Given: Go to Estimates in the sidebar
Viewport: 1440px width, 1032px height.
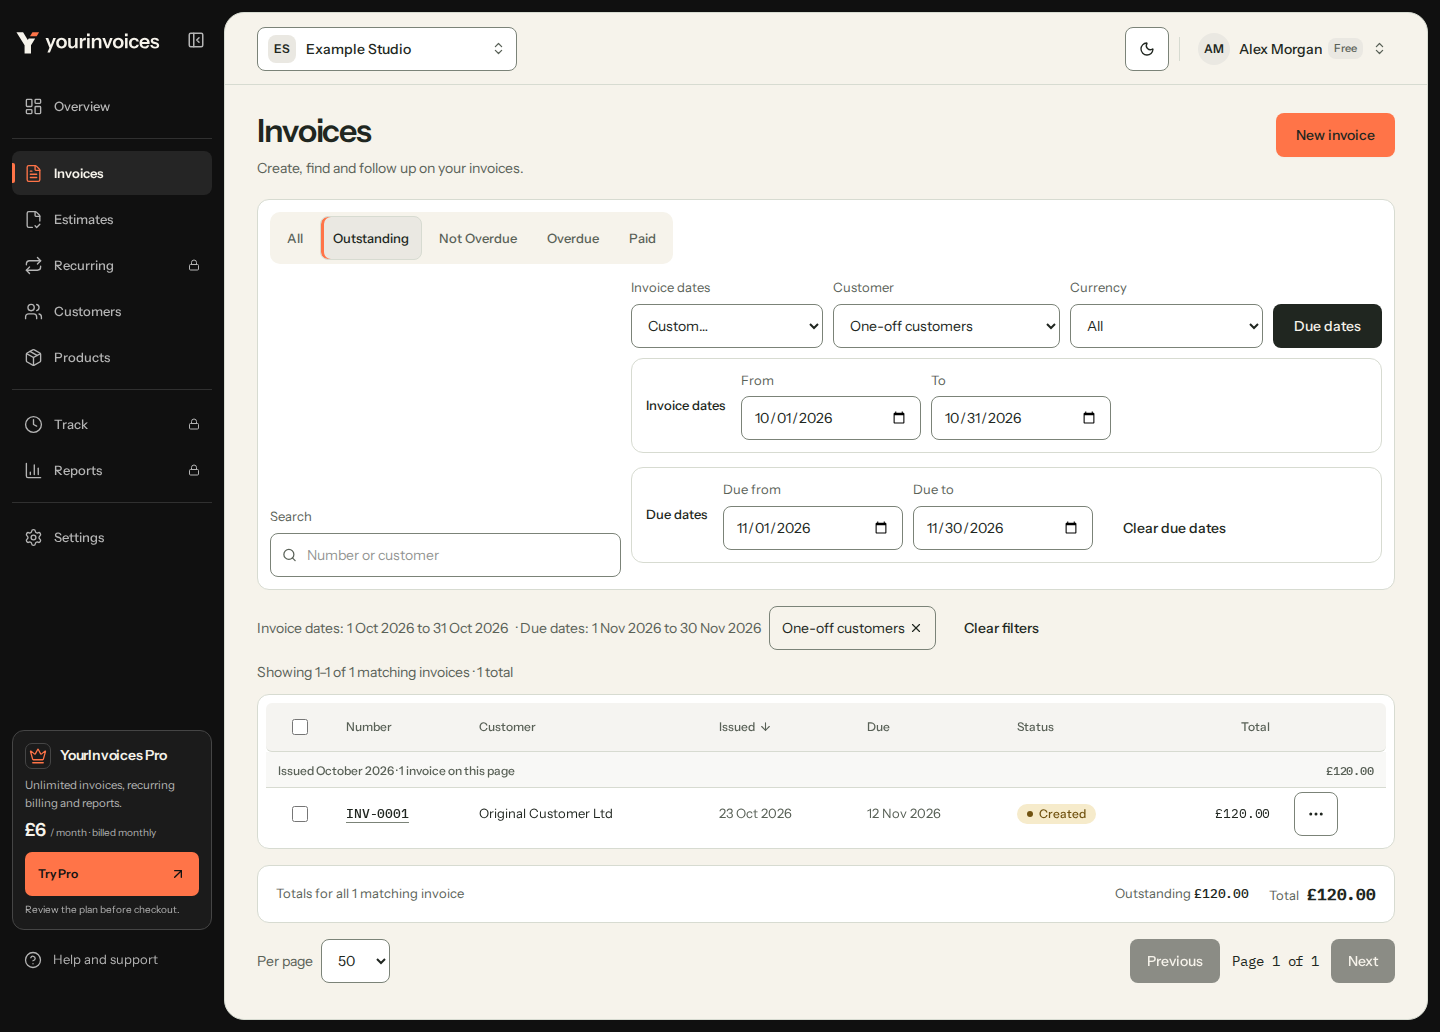Looking at the screenshot, I should point(112,220).
